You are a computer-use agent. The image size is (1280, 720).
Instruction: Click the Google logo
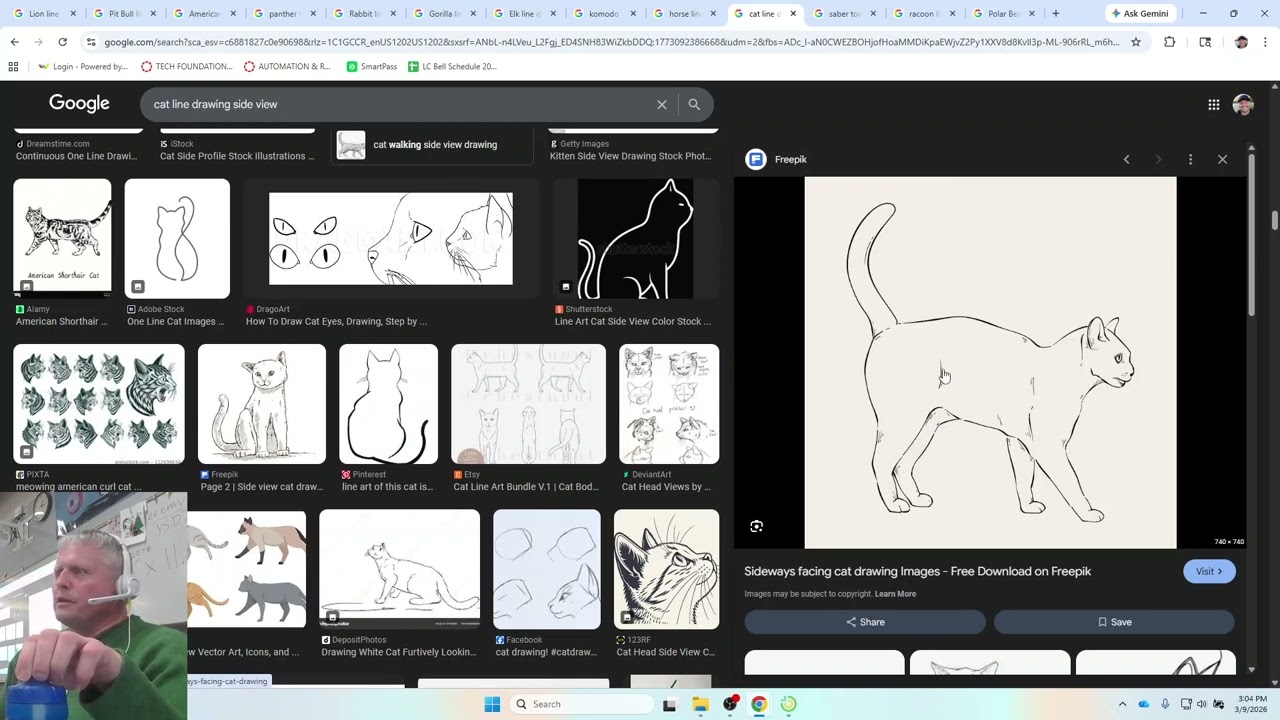(x=79, y=103)
